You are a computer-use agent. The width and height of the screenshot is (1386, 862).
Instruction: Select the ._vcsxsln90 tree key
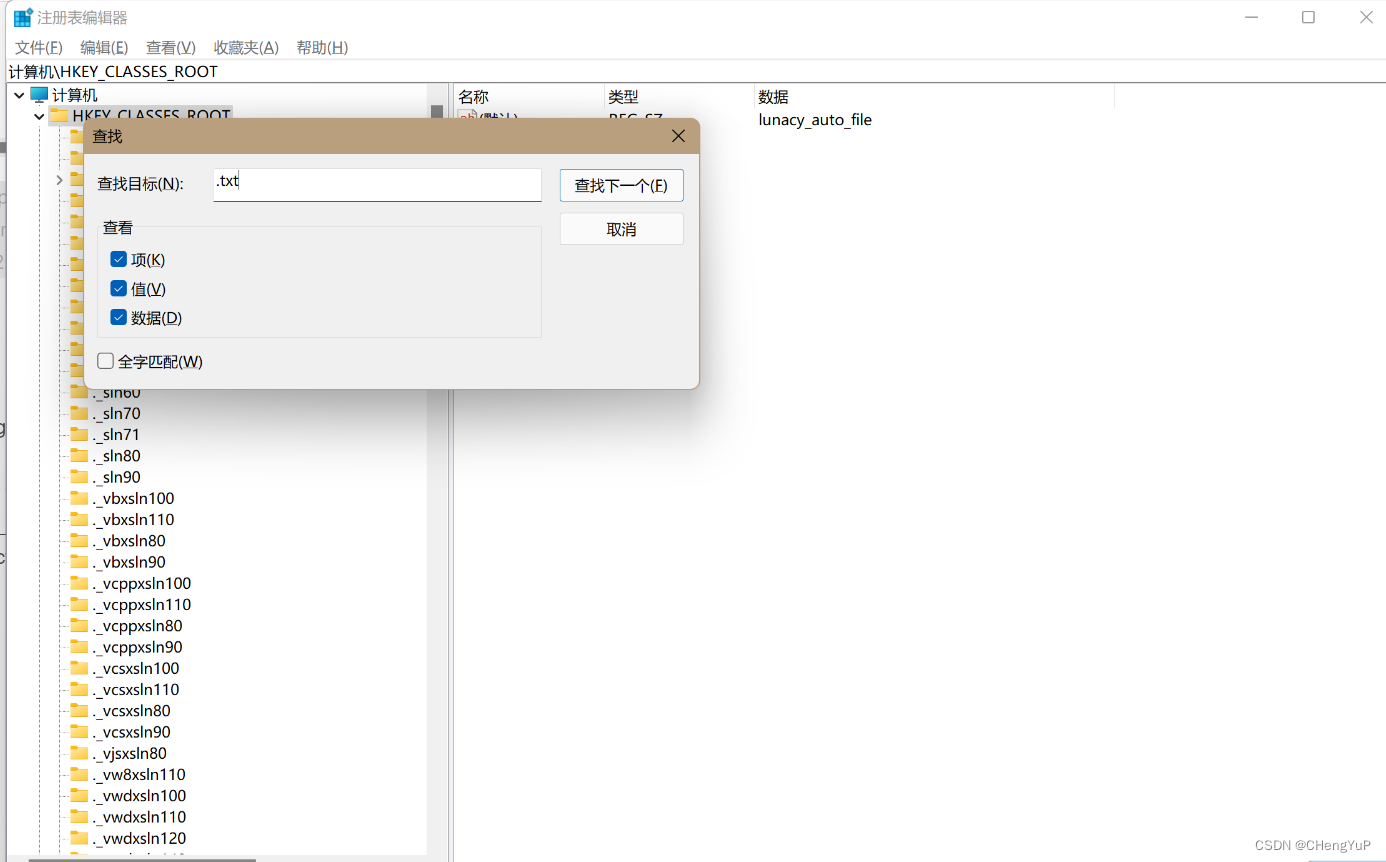132,732
